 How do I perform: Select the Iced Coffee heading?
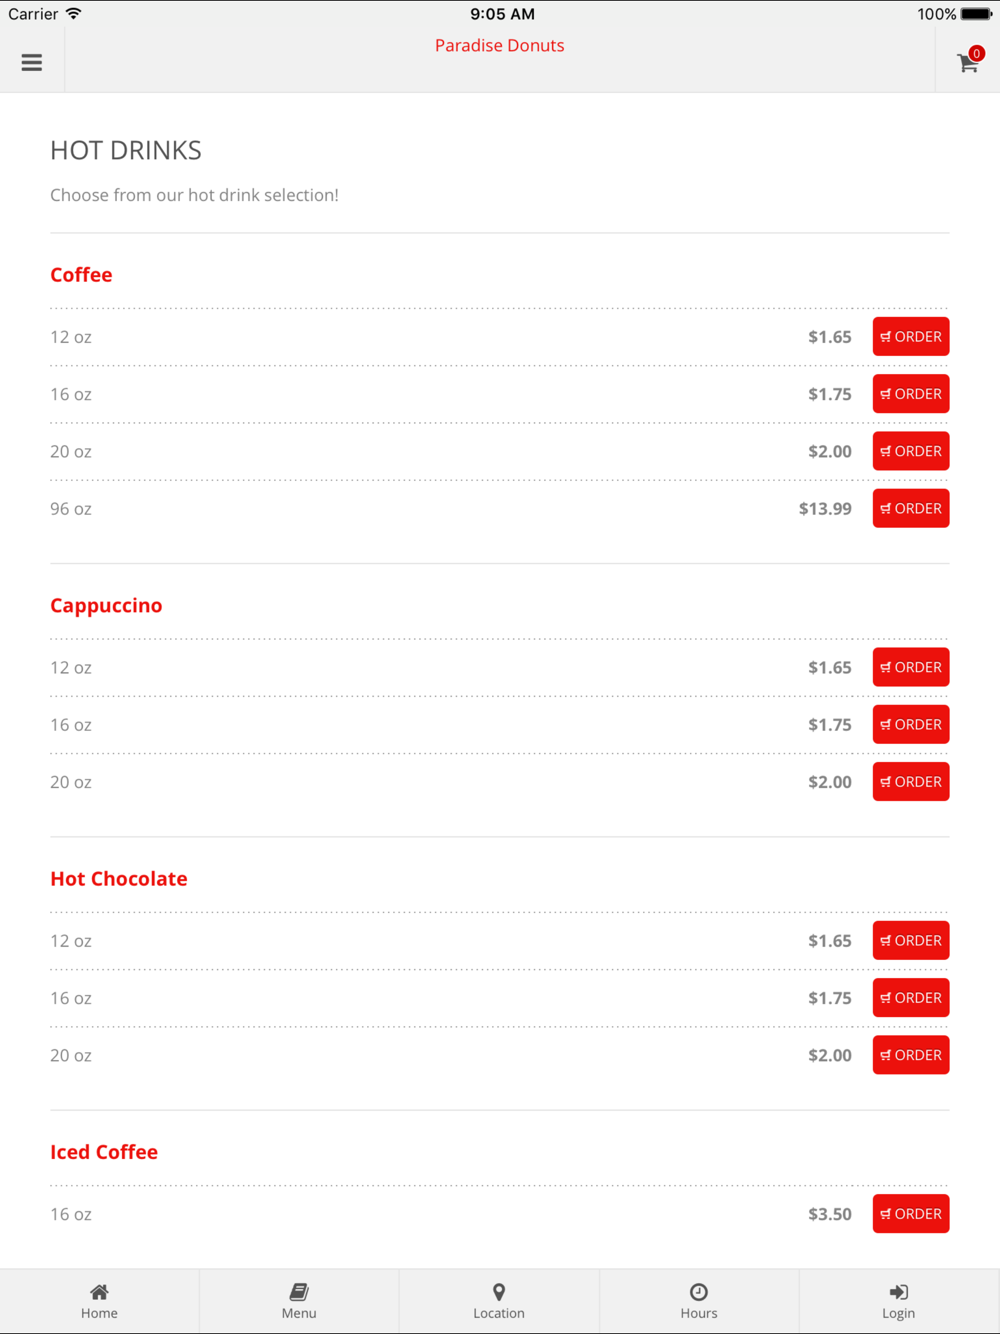click(104, 1152)
